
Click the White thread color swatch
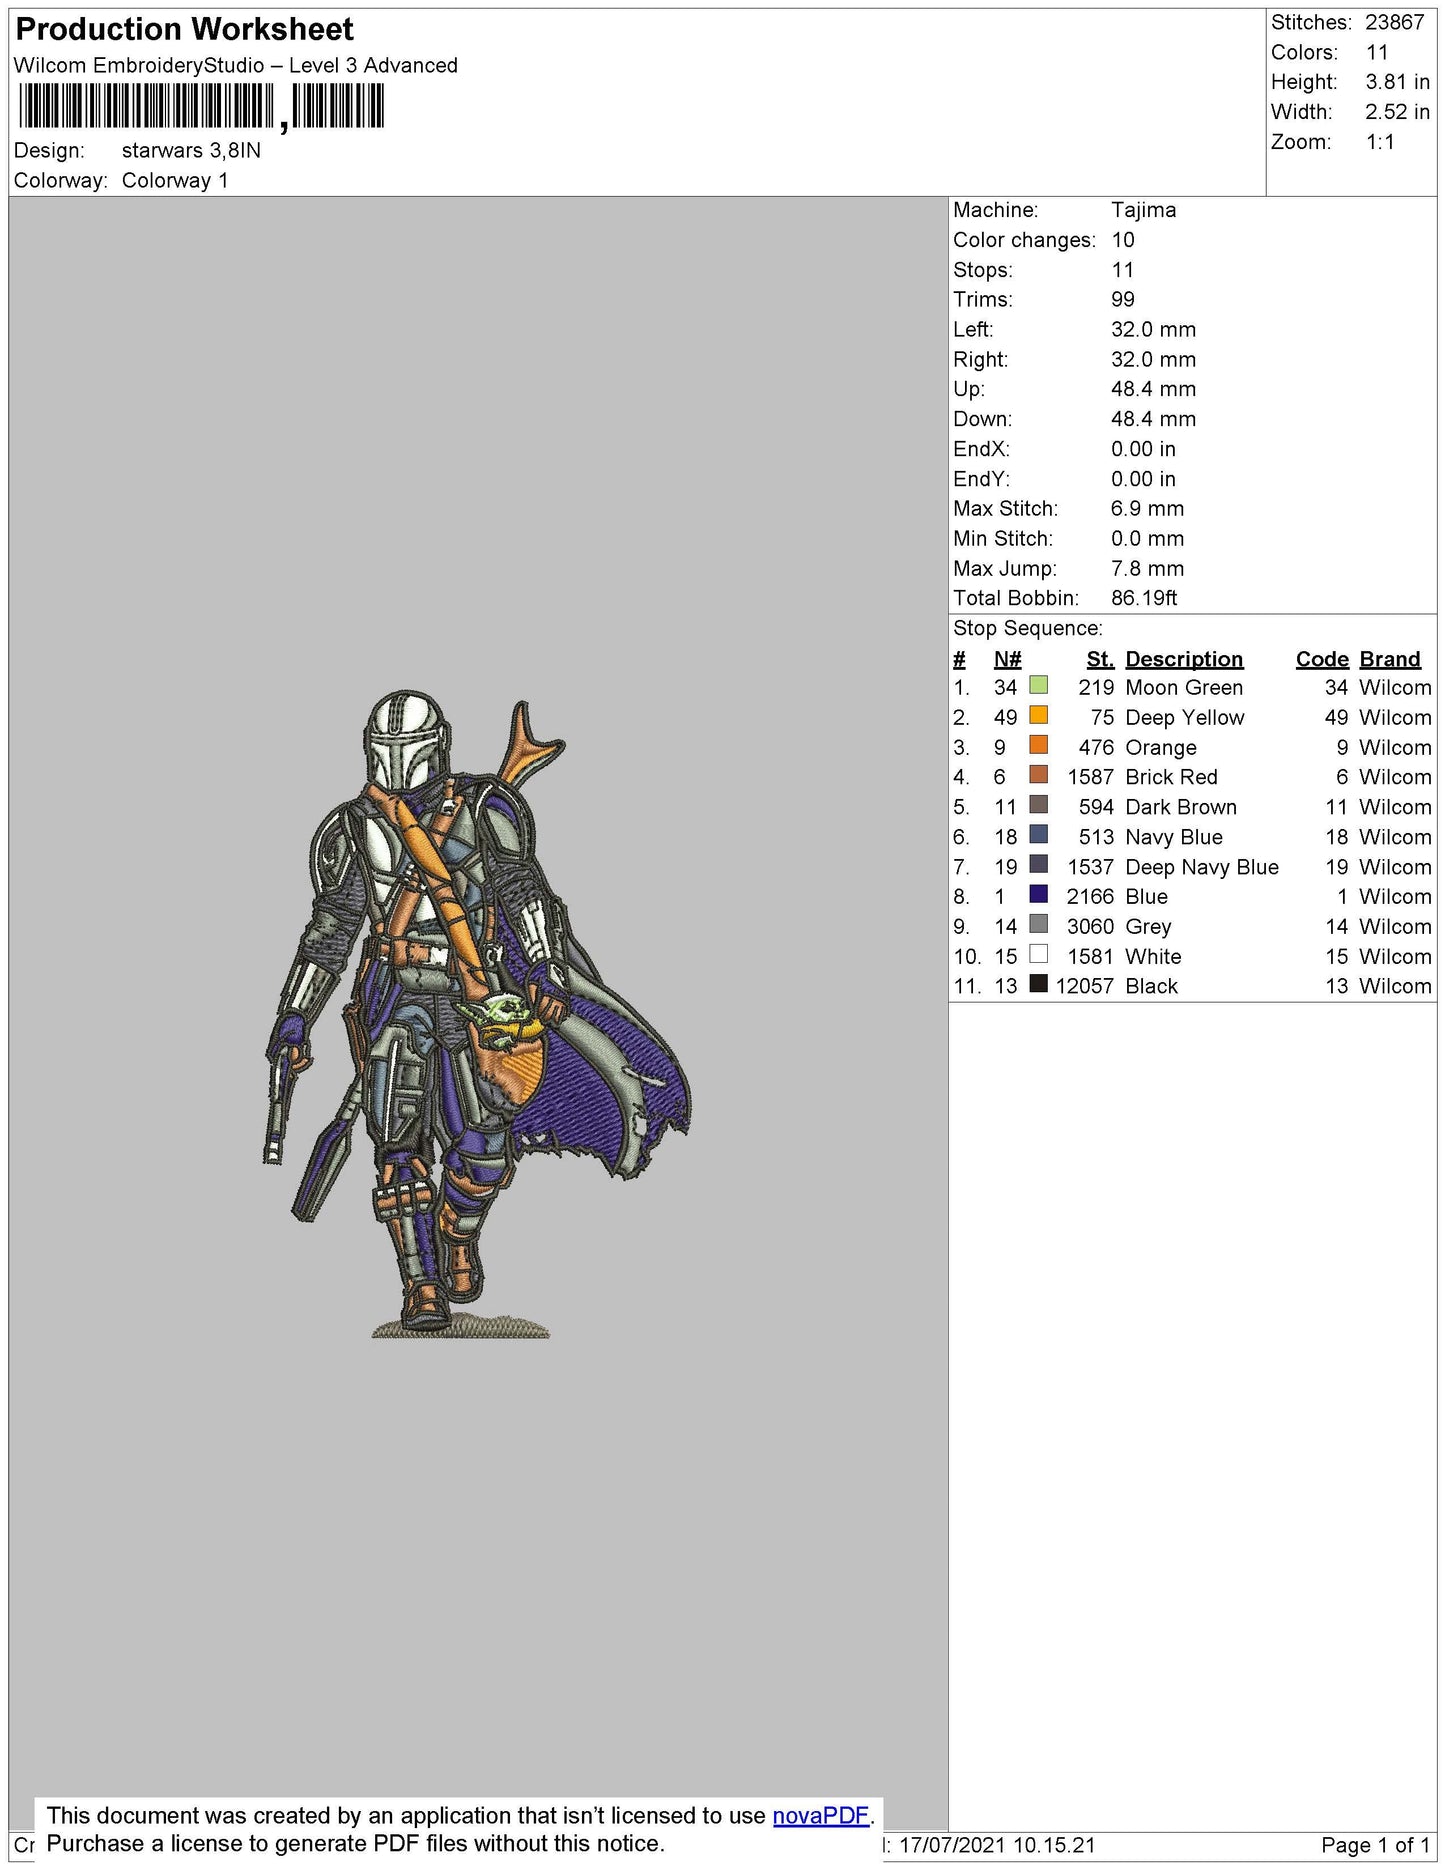(x=1038, y=954)
